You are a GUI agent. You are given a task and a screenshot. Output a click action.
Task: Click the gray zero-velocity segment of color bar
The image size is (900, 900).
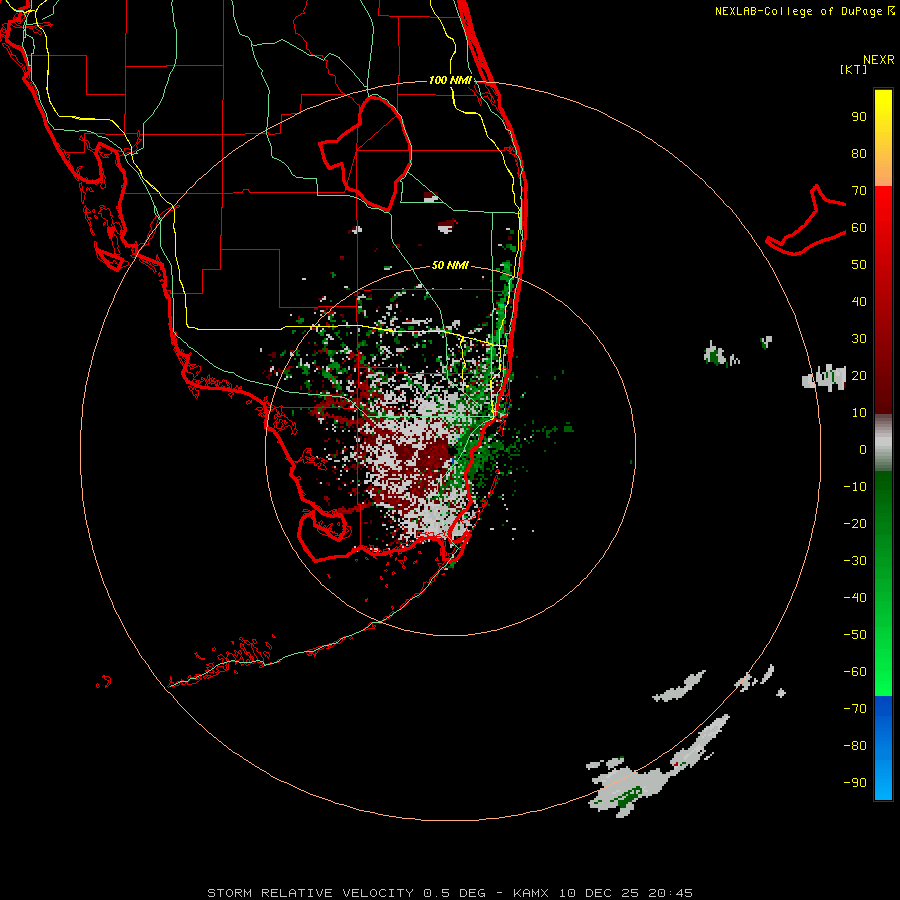[x=883, y=443]
